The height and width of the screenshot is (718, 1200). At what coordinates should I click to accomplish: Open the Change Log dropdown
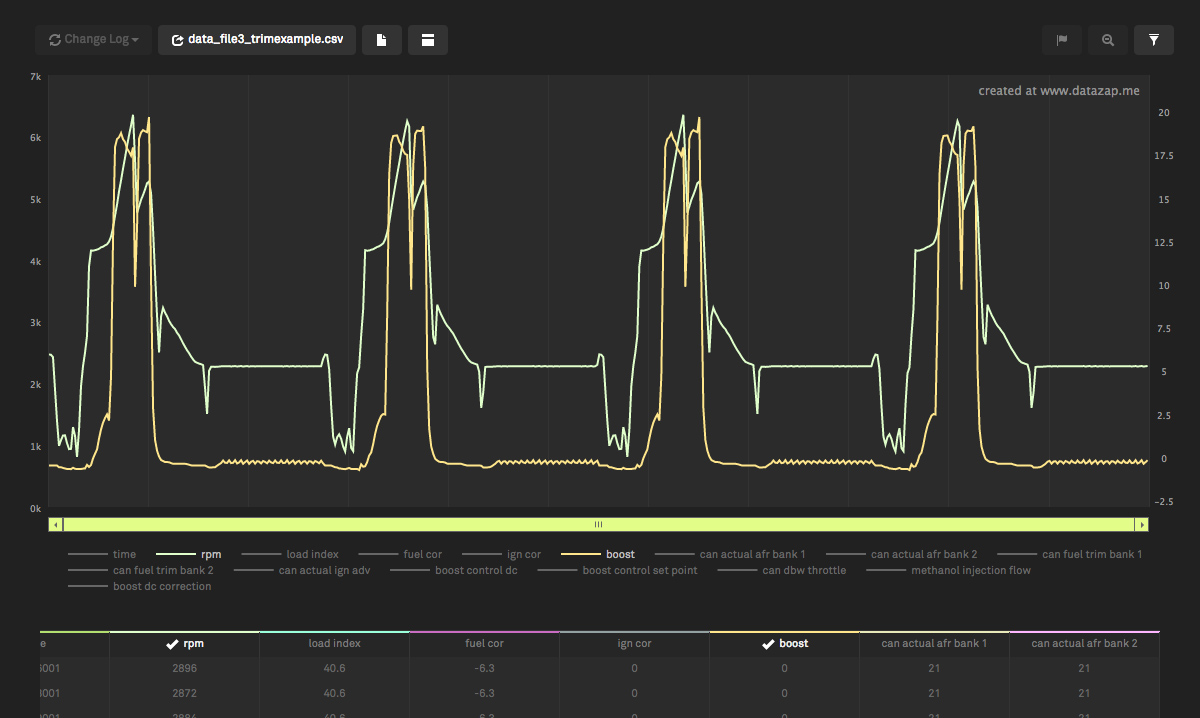click(94, 40)
